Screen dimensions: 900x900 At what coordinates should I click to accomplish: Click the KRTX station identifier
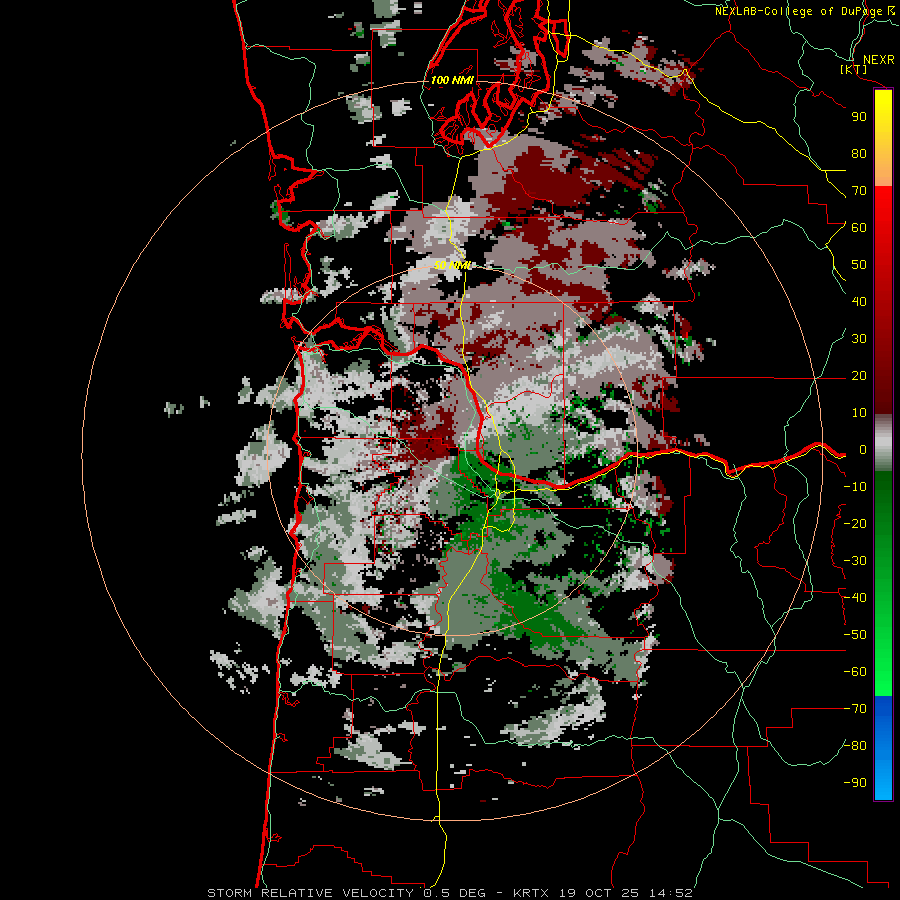tap(531, 893)
